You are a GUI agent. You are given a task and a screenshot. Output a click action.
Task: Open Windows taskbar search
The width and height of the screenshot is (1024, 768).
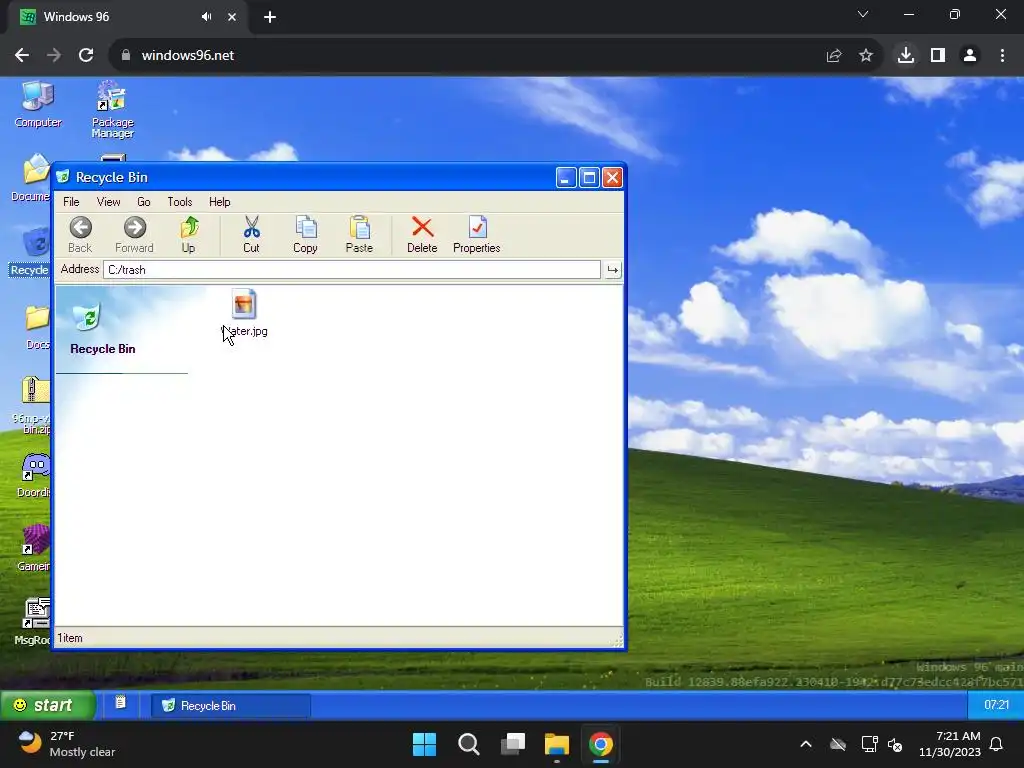tap(469, 744)
